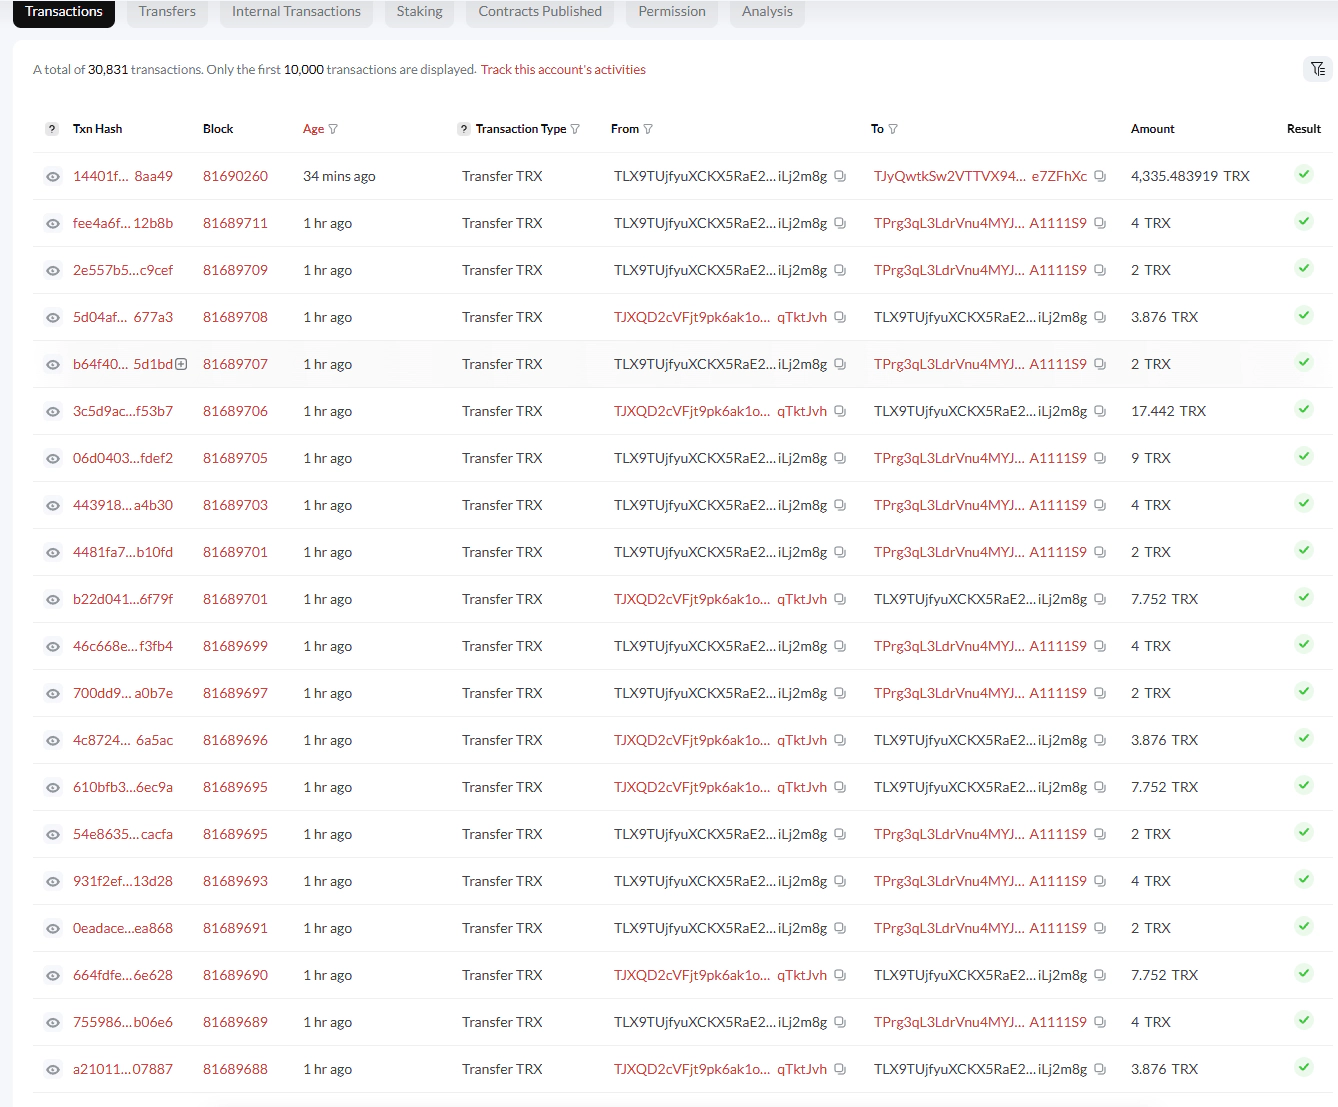Image resolution: width=1338 pixels, height=1107 pixels.
Task: Toggle the eye icon for transaction 14401f
Action: [53, 177]
